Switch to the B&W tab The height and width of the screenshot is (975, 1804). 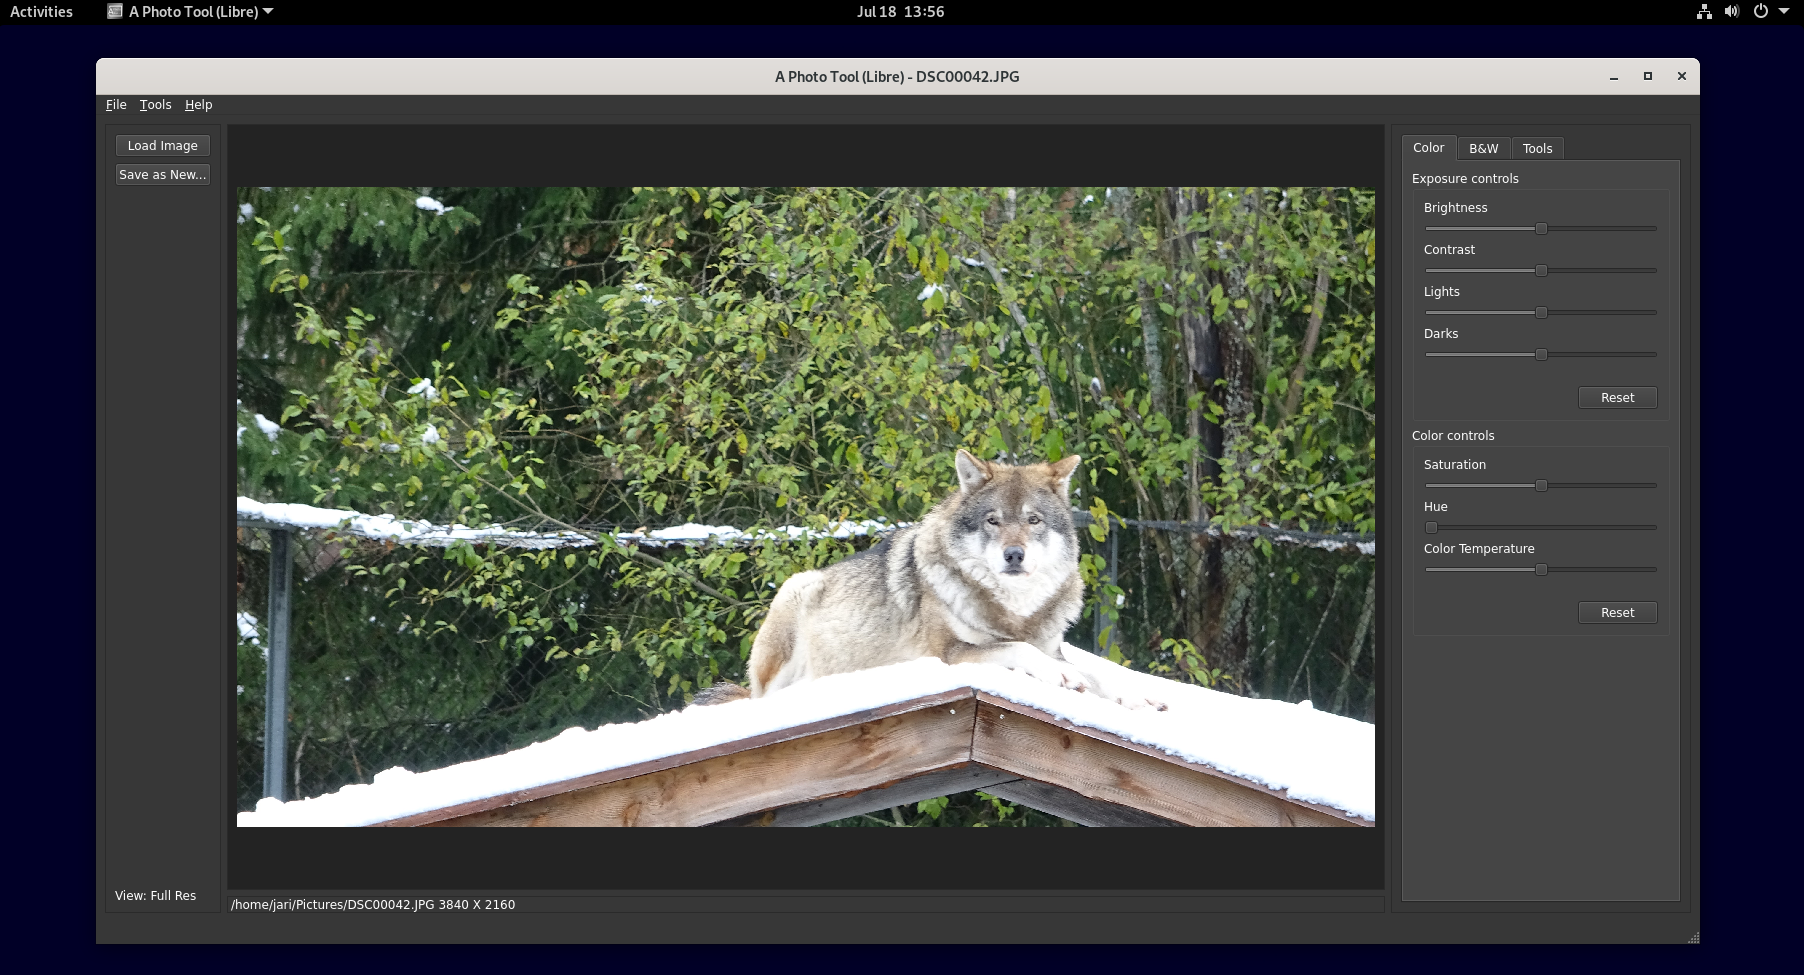(1483, 149)
